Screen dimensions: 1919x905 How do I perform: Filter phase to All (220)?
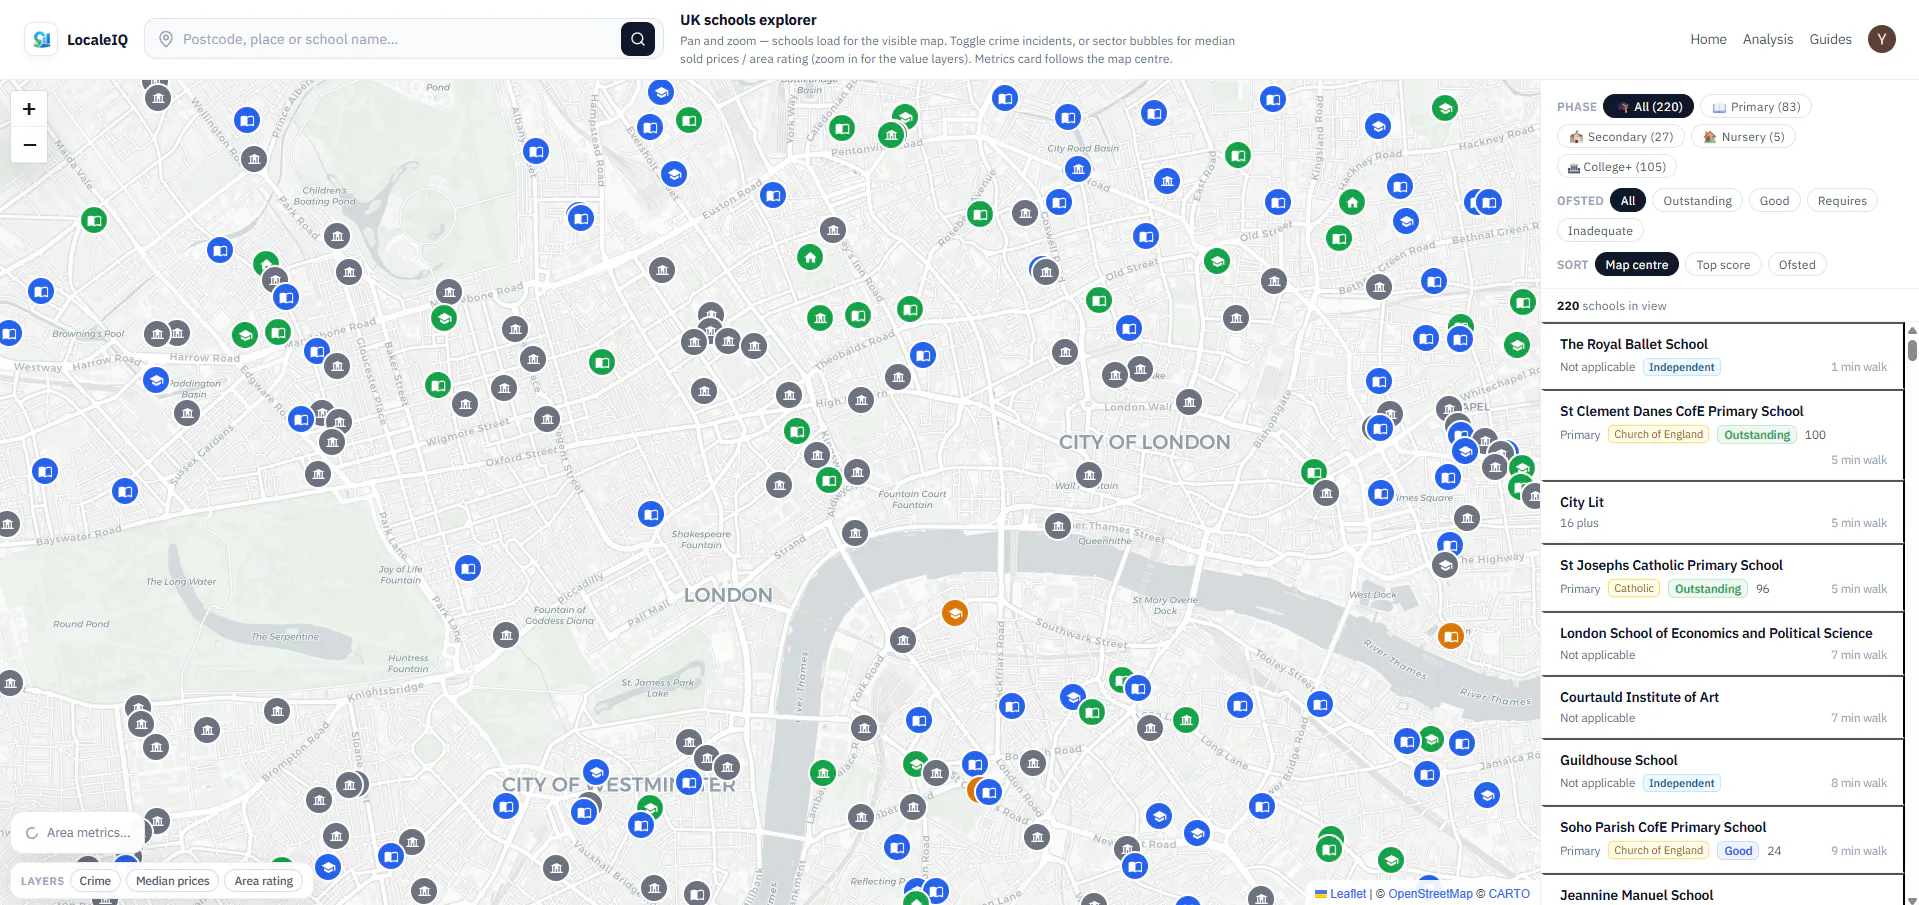tap(1649, 107)
